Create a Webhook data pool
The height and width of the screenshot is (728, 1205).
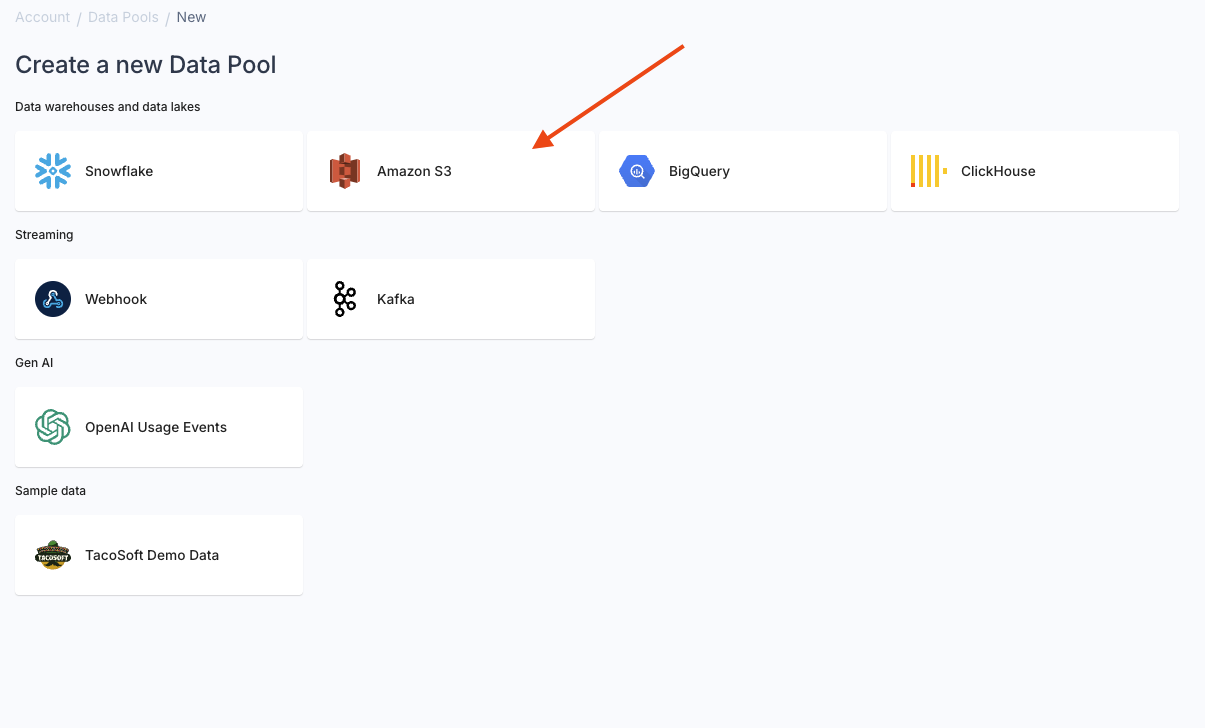(x=158, y=299)
